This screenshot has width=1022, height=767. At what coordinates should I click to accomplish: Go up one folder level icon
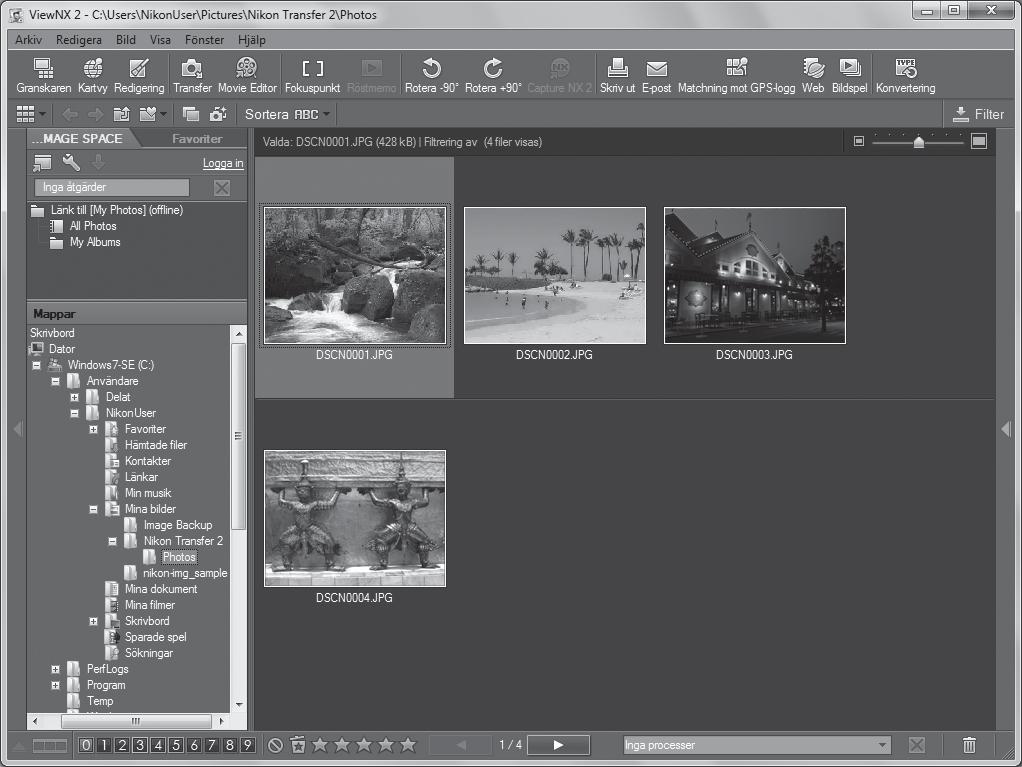coord(121,115)
